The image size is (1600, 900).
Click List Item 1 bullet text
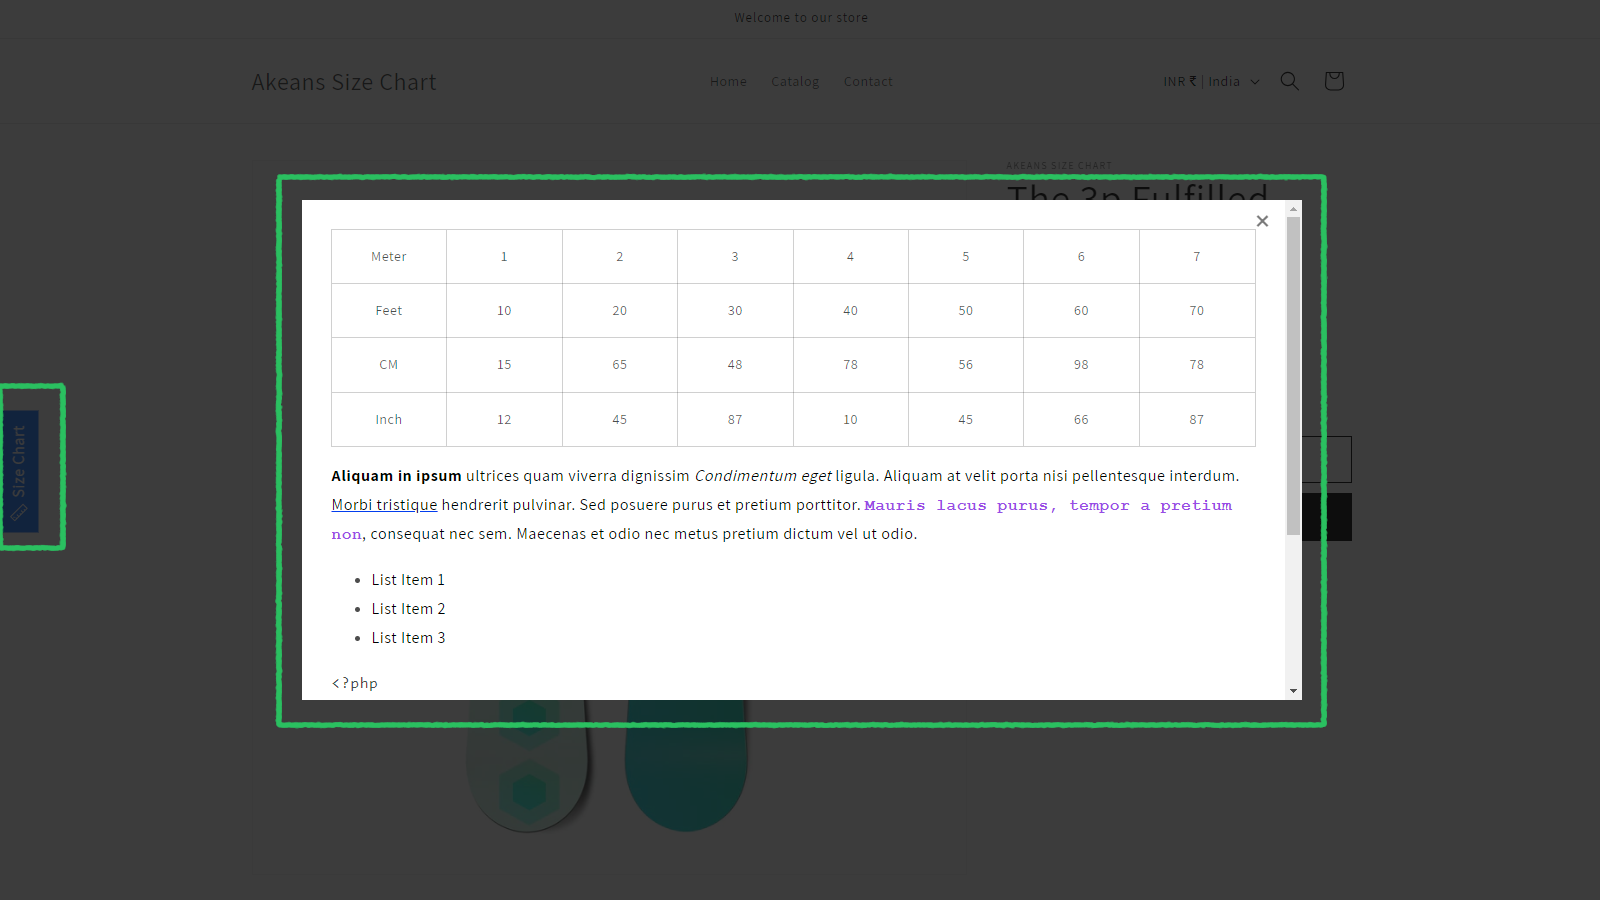click(x=408, y=580)
